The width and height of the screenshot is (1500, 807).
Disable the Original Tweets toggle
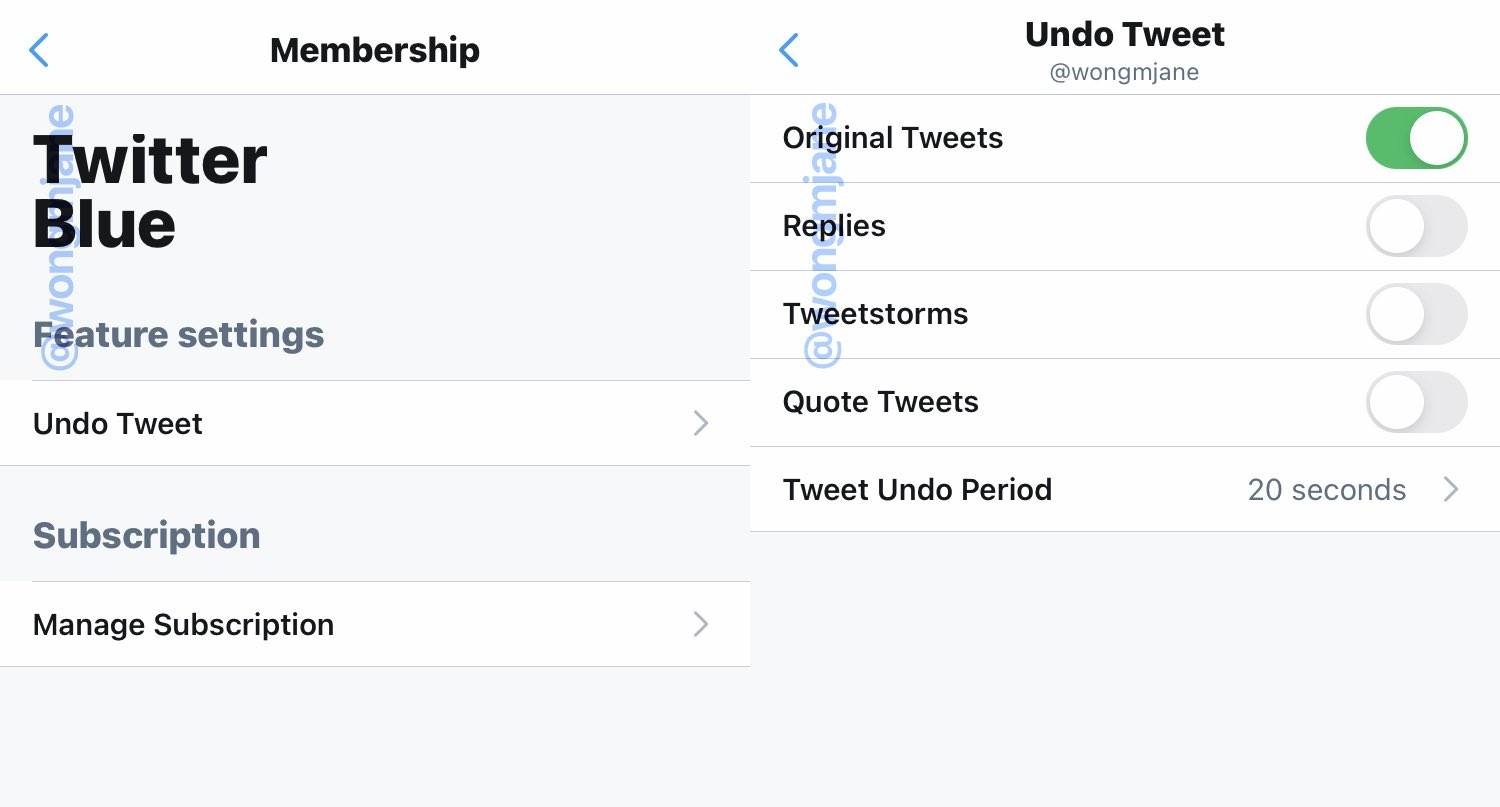coord(1417,138)
